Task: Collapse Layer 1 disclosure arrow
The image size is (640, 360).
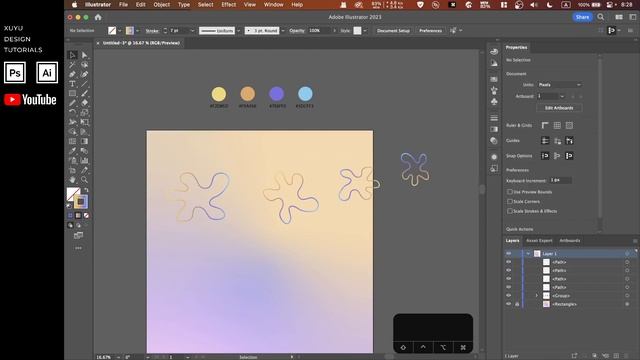Action: click(x=528, y=253)
